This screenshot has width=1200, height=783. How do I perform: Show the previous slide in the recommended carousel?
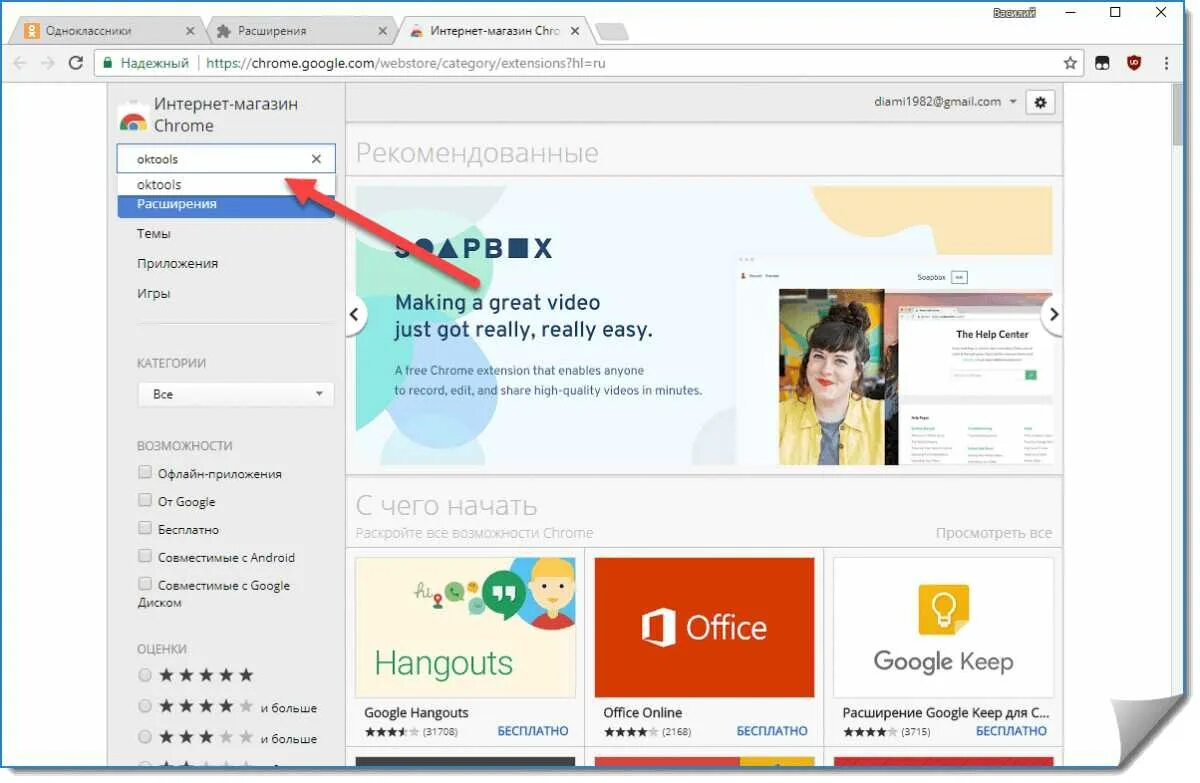tap(354, 314)
